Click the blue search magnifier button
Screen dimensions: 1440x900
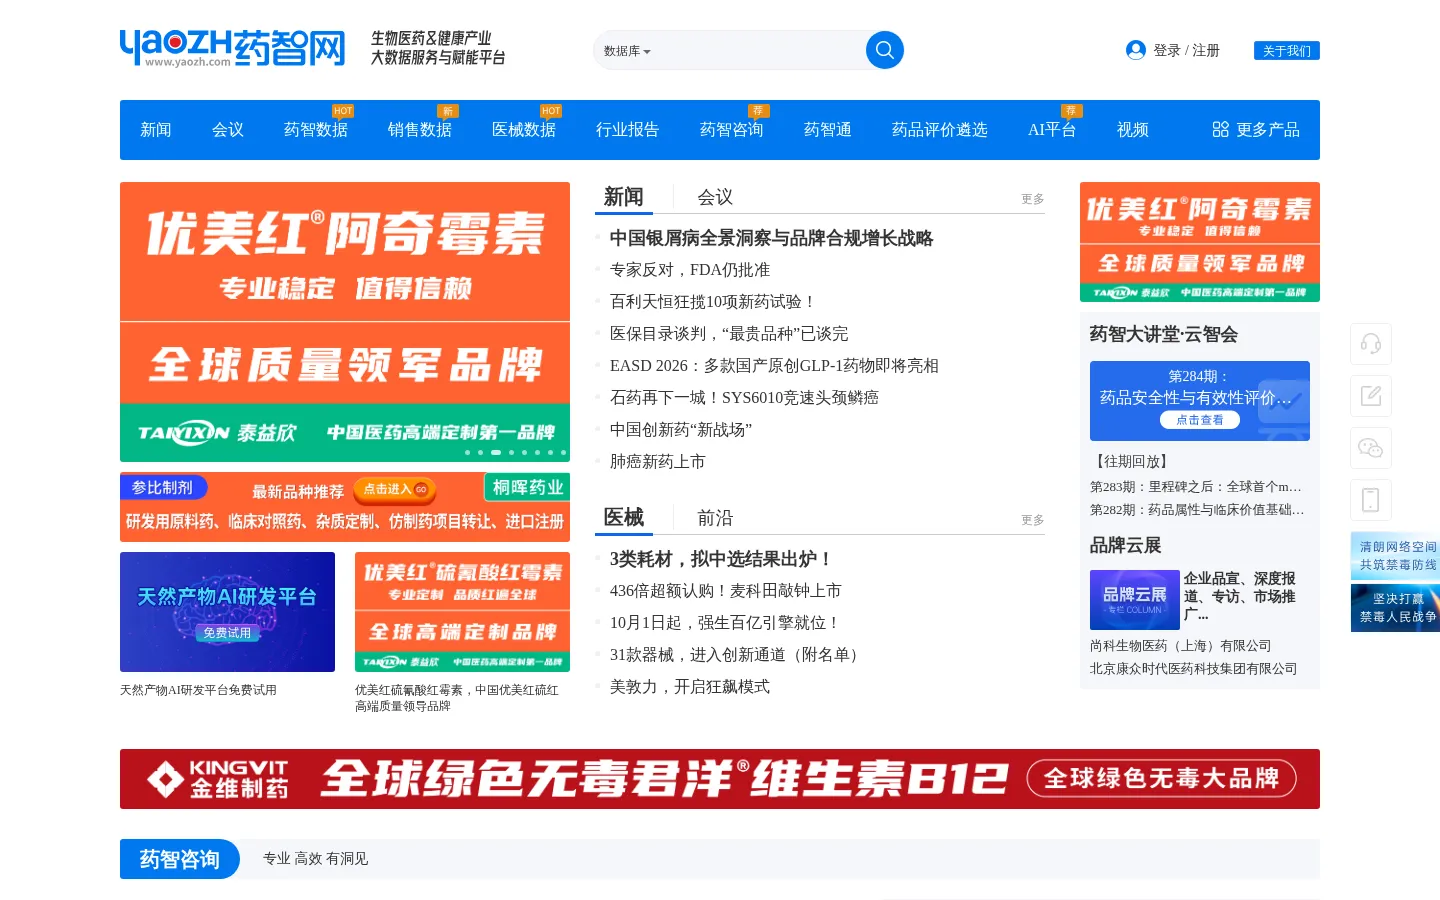[x=884, y=50]
